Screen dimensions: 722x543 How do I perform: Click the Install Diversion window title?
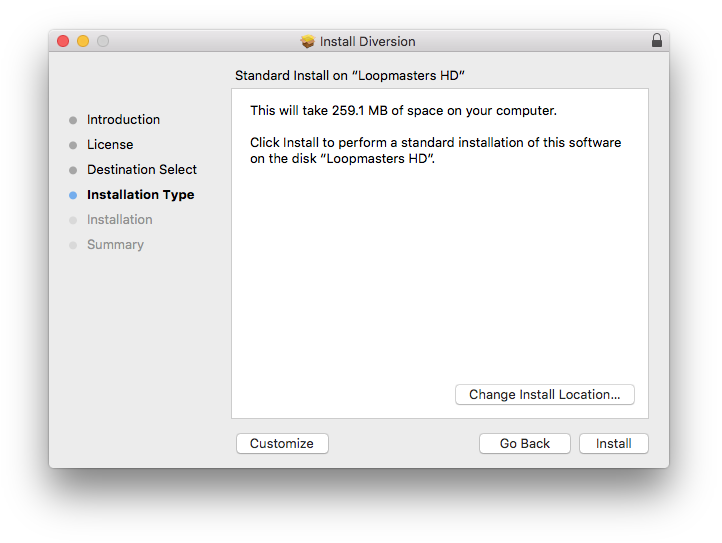tap(367, 42)
